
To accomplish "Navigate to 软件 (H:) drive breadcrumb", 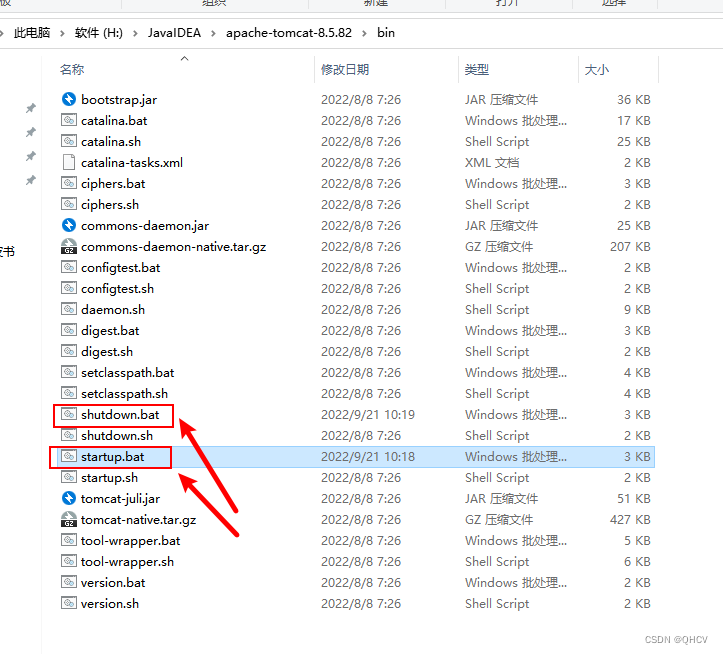I will [99, 33].
